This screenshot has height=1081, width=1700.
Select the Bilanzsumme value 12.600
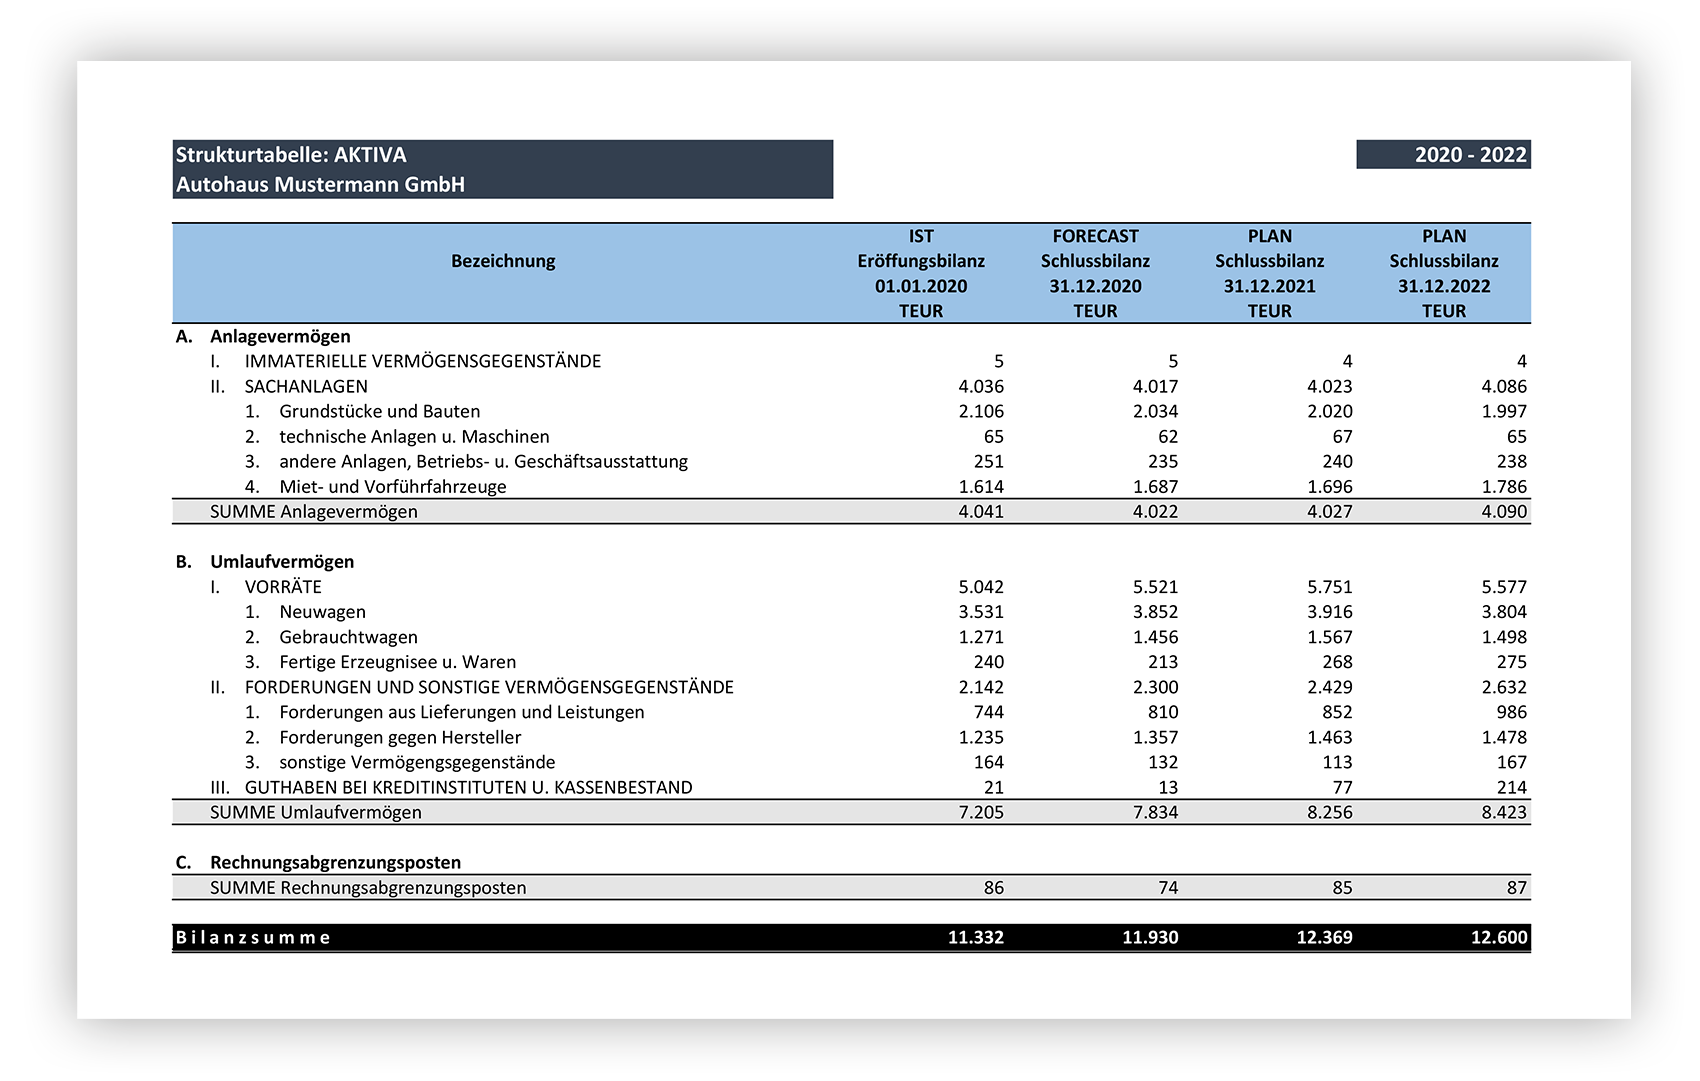[x=1498, y=938]
